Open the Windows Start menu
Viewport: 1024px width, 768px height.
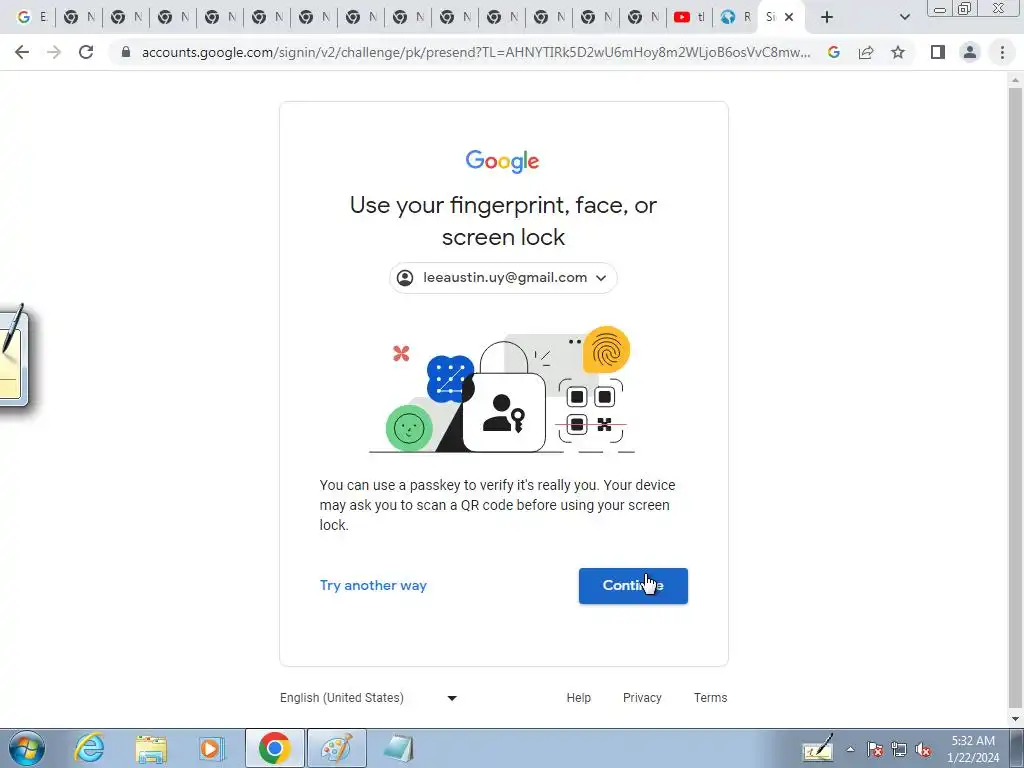[x=27, y=748]
